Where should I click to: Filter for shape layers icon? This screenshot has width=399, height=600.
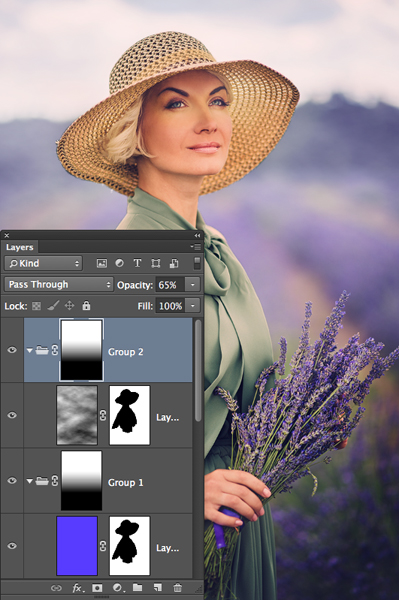click(156, 263)
